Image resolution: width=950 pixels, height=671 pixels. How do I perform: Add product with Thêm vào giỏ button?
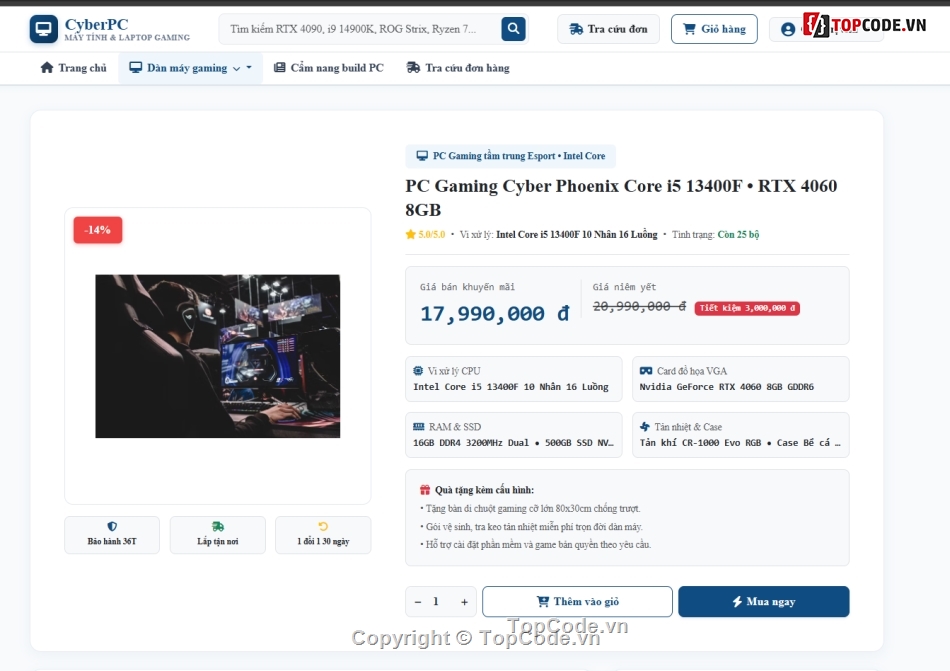(577, 601)
